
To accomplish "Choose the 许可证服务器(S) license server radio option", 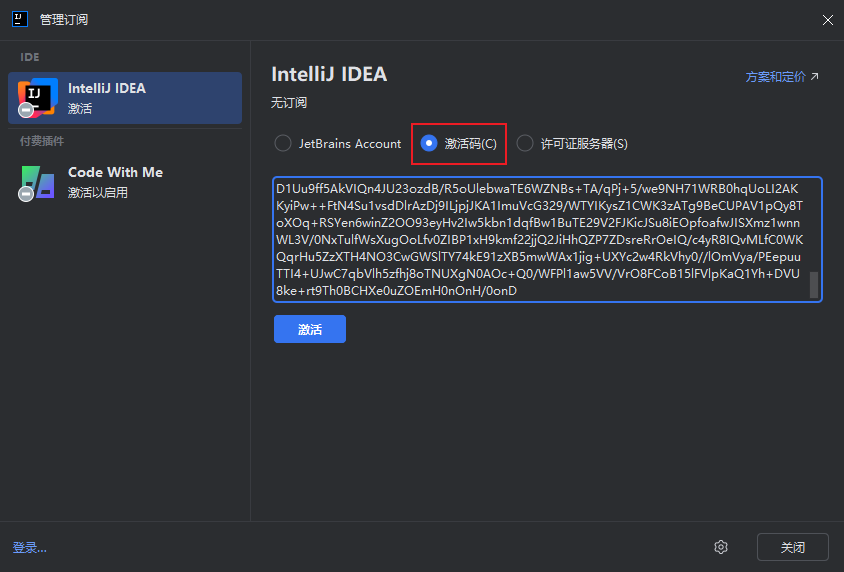I will tap(572, 144).
